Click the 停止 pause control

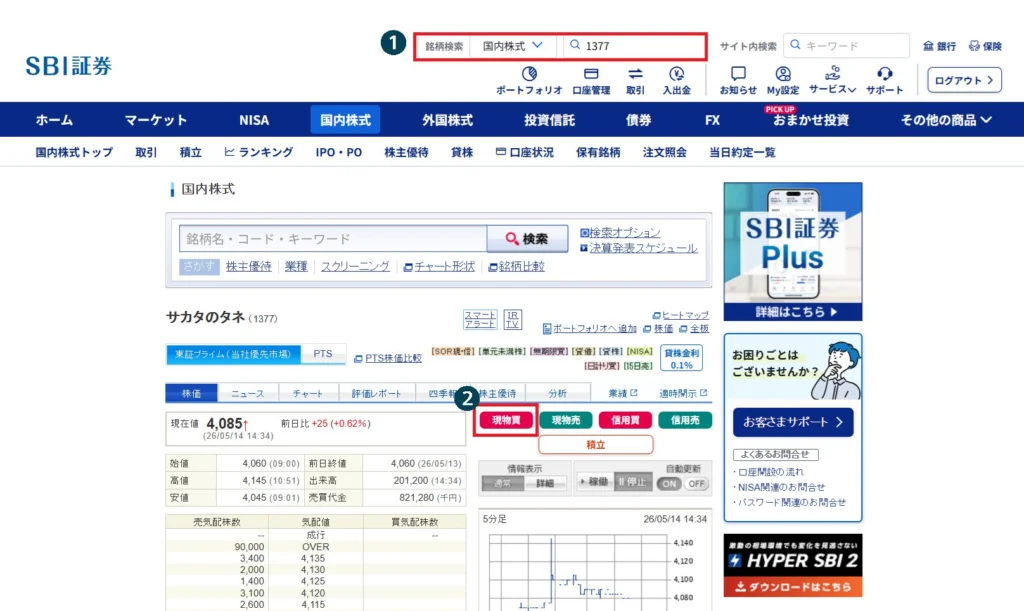632,482
